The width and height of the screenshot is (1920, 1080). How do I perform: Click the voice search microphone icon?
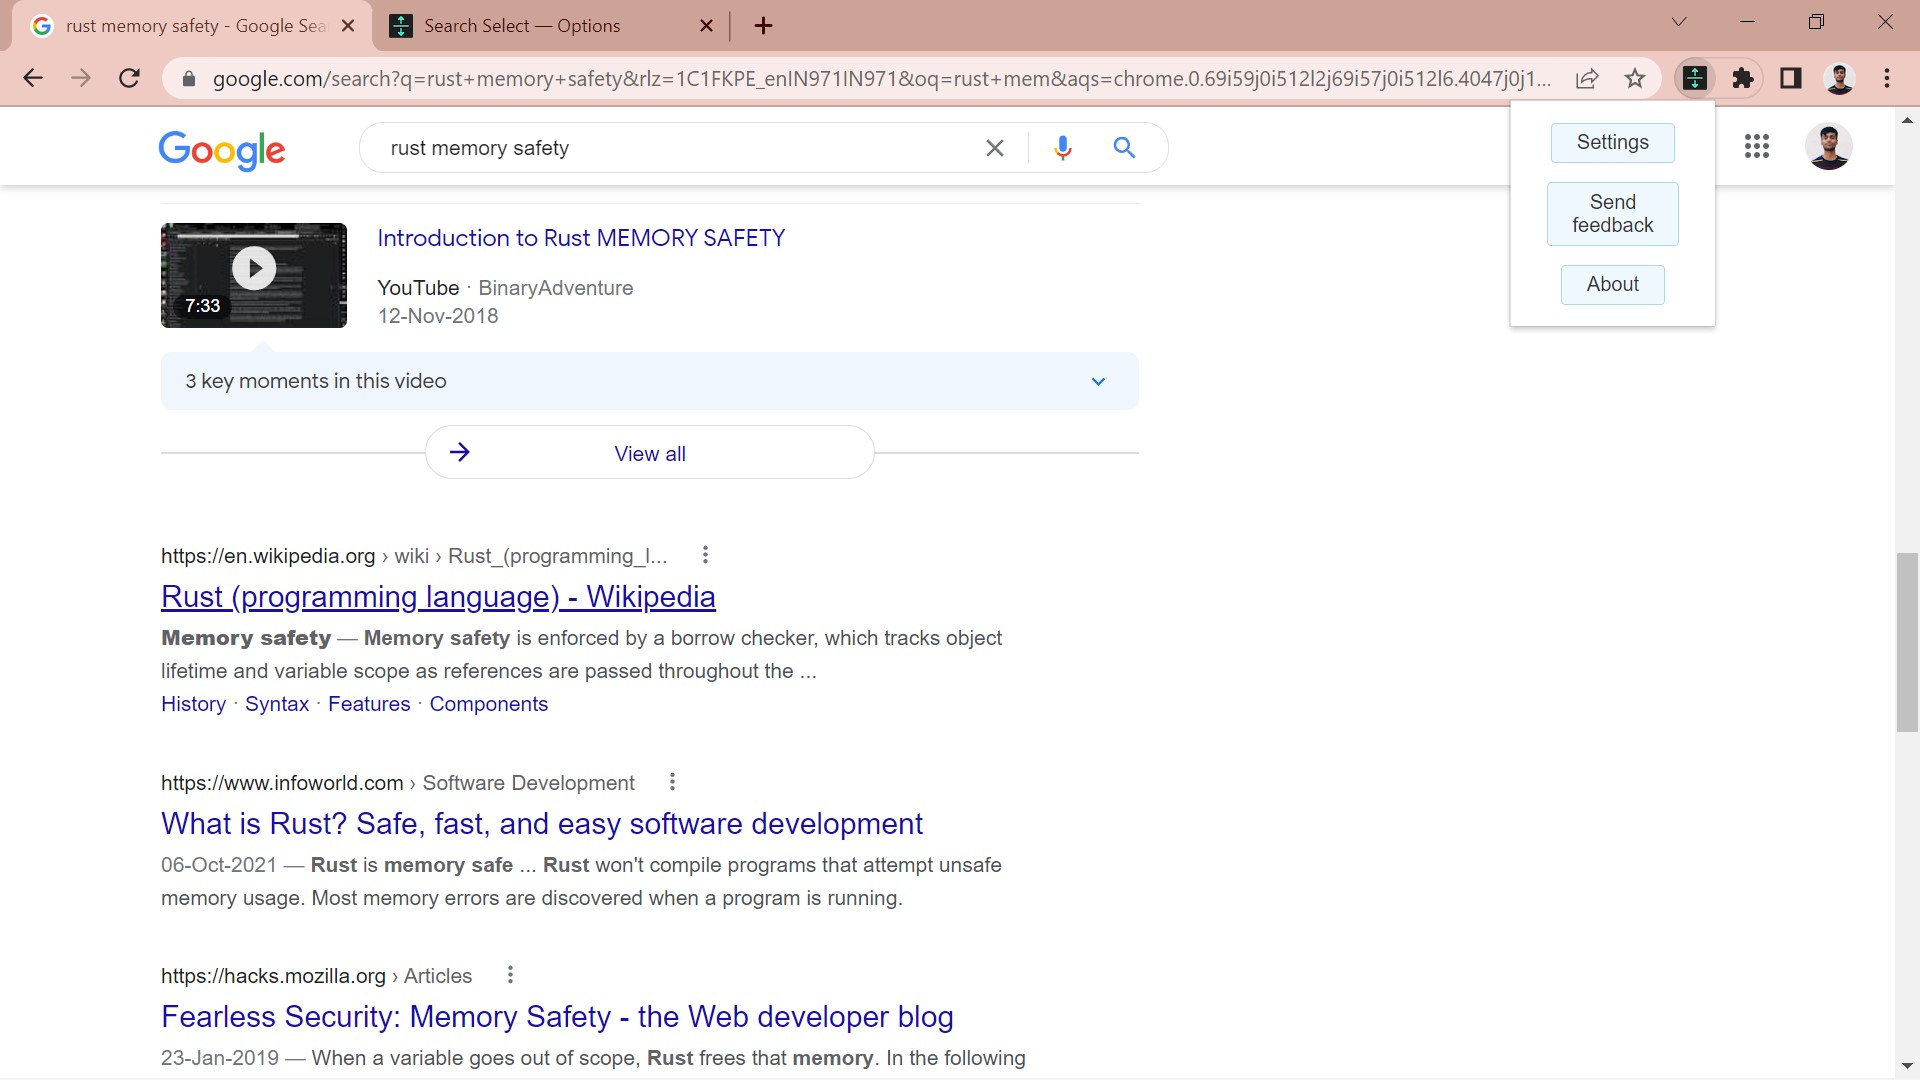click(x=1063, y=147)
